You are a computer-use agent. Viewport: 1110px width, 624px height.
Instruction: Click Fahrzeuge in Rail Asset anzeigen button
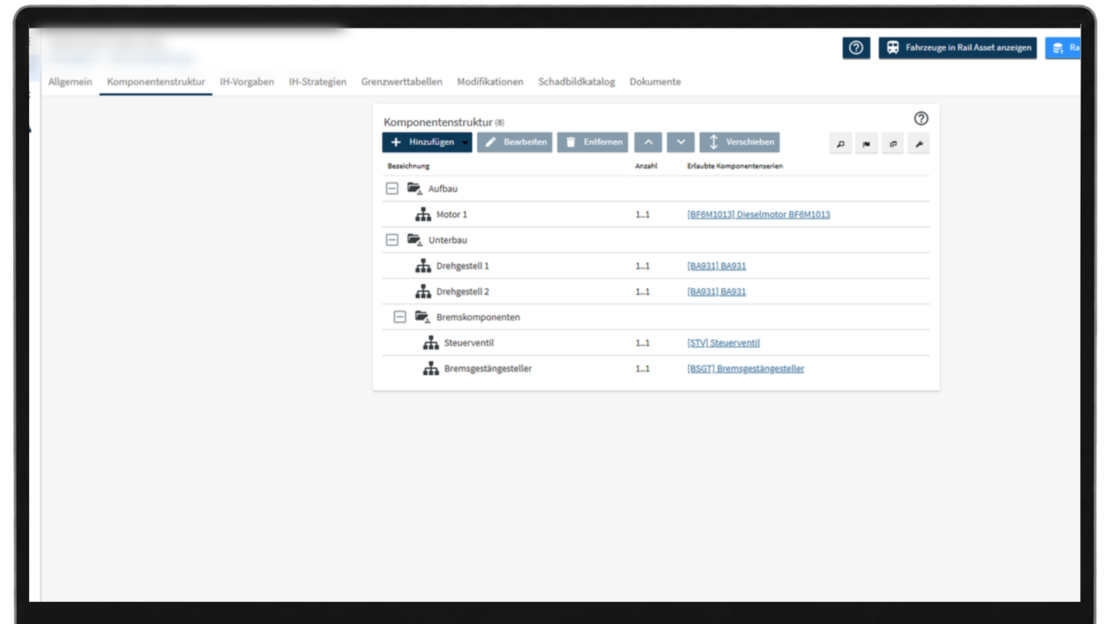(958, 47)
